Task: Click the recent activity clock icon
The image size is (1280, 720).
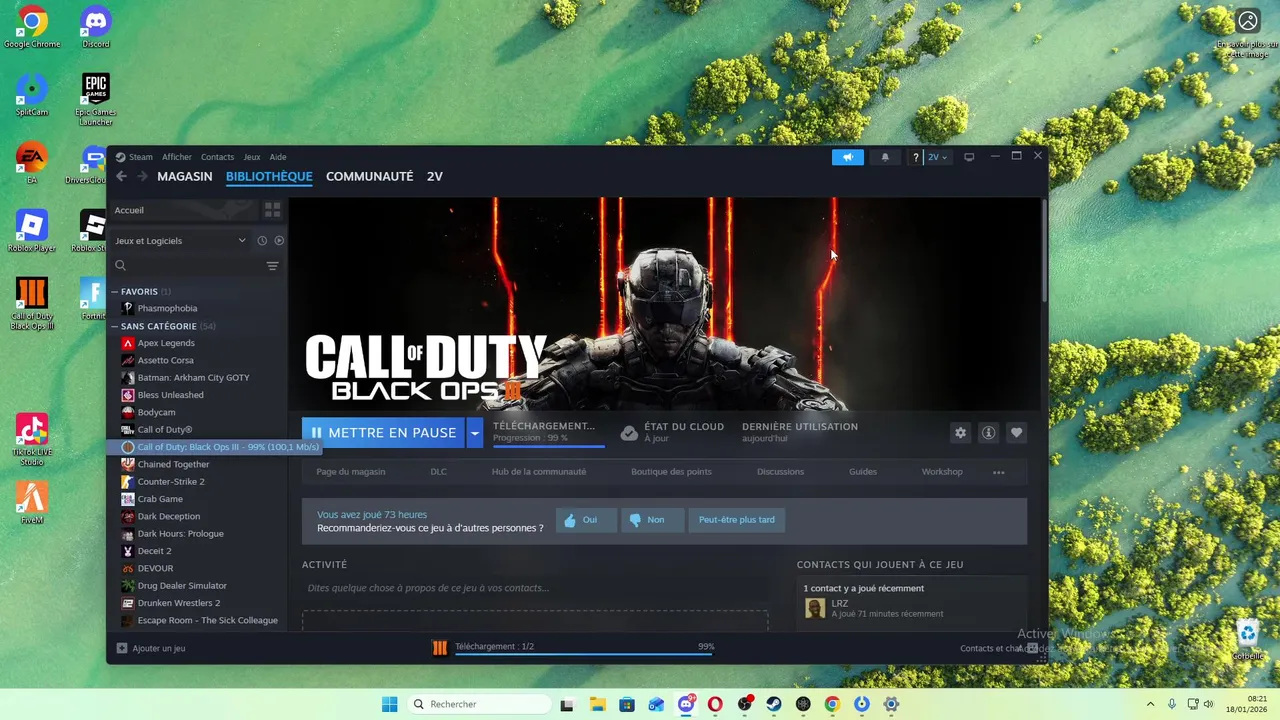Action: pos(262,241)
